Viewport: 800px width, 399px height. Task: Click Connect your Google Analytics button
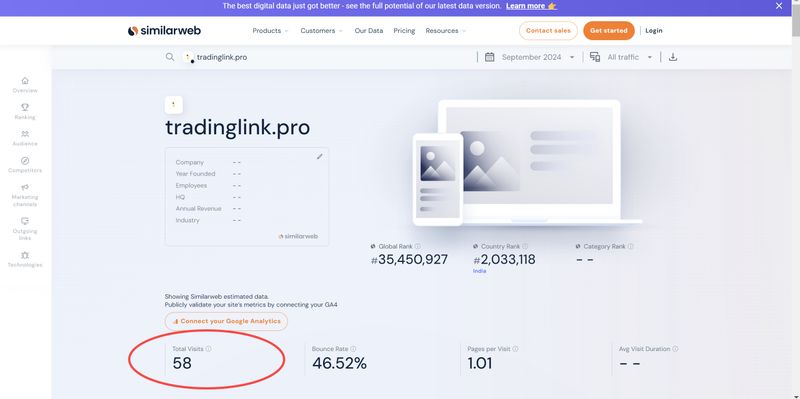227,321
